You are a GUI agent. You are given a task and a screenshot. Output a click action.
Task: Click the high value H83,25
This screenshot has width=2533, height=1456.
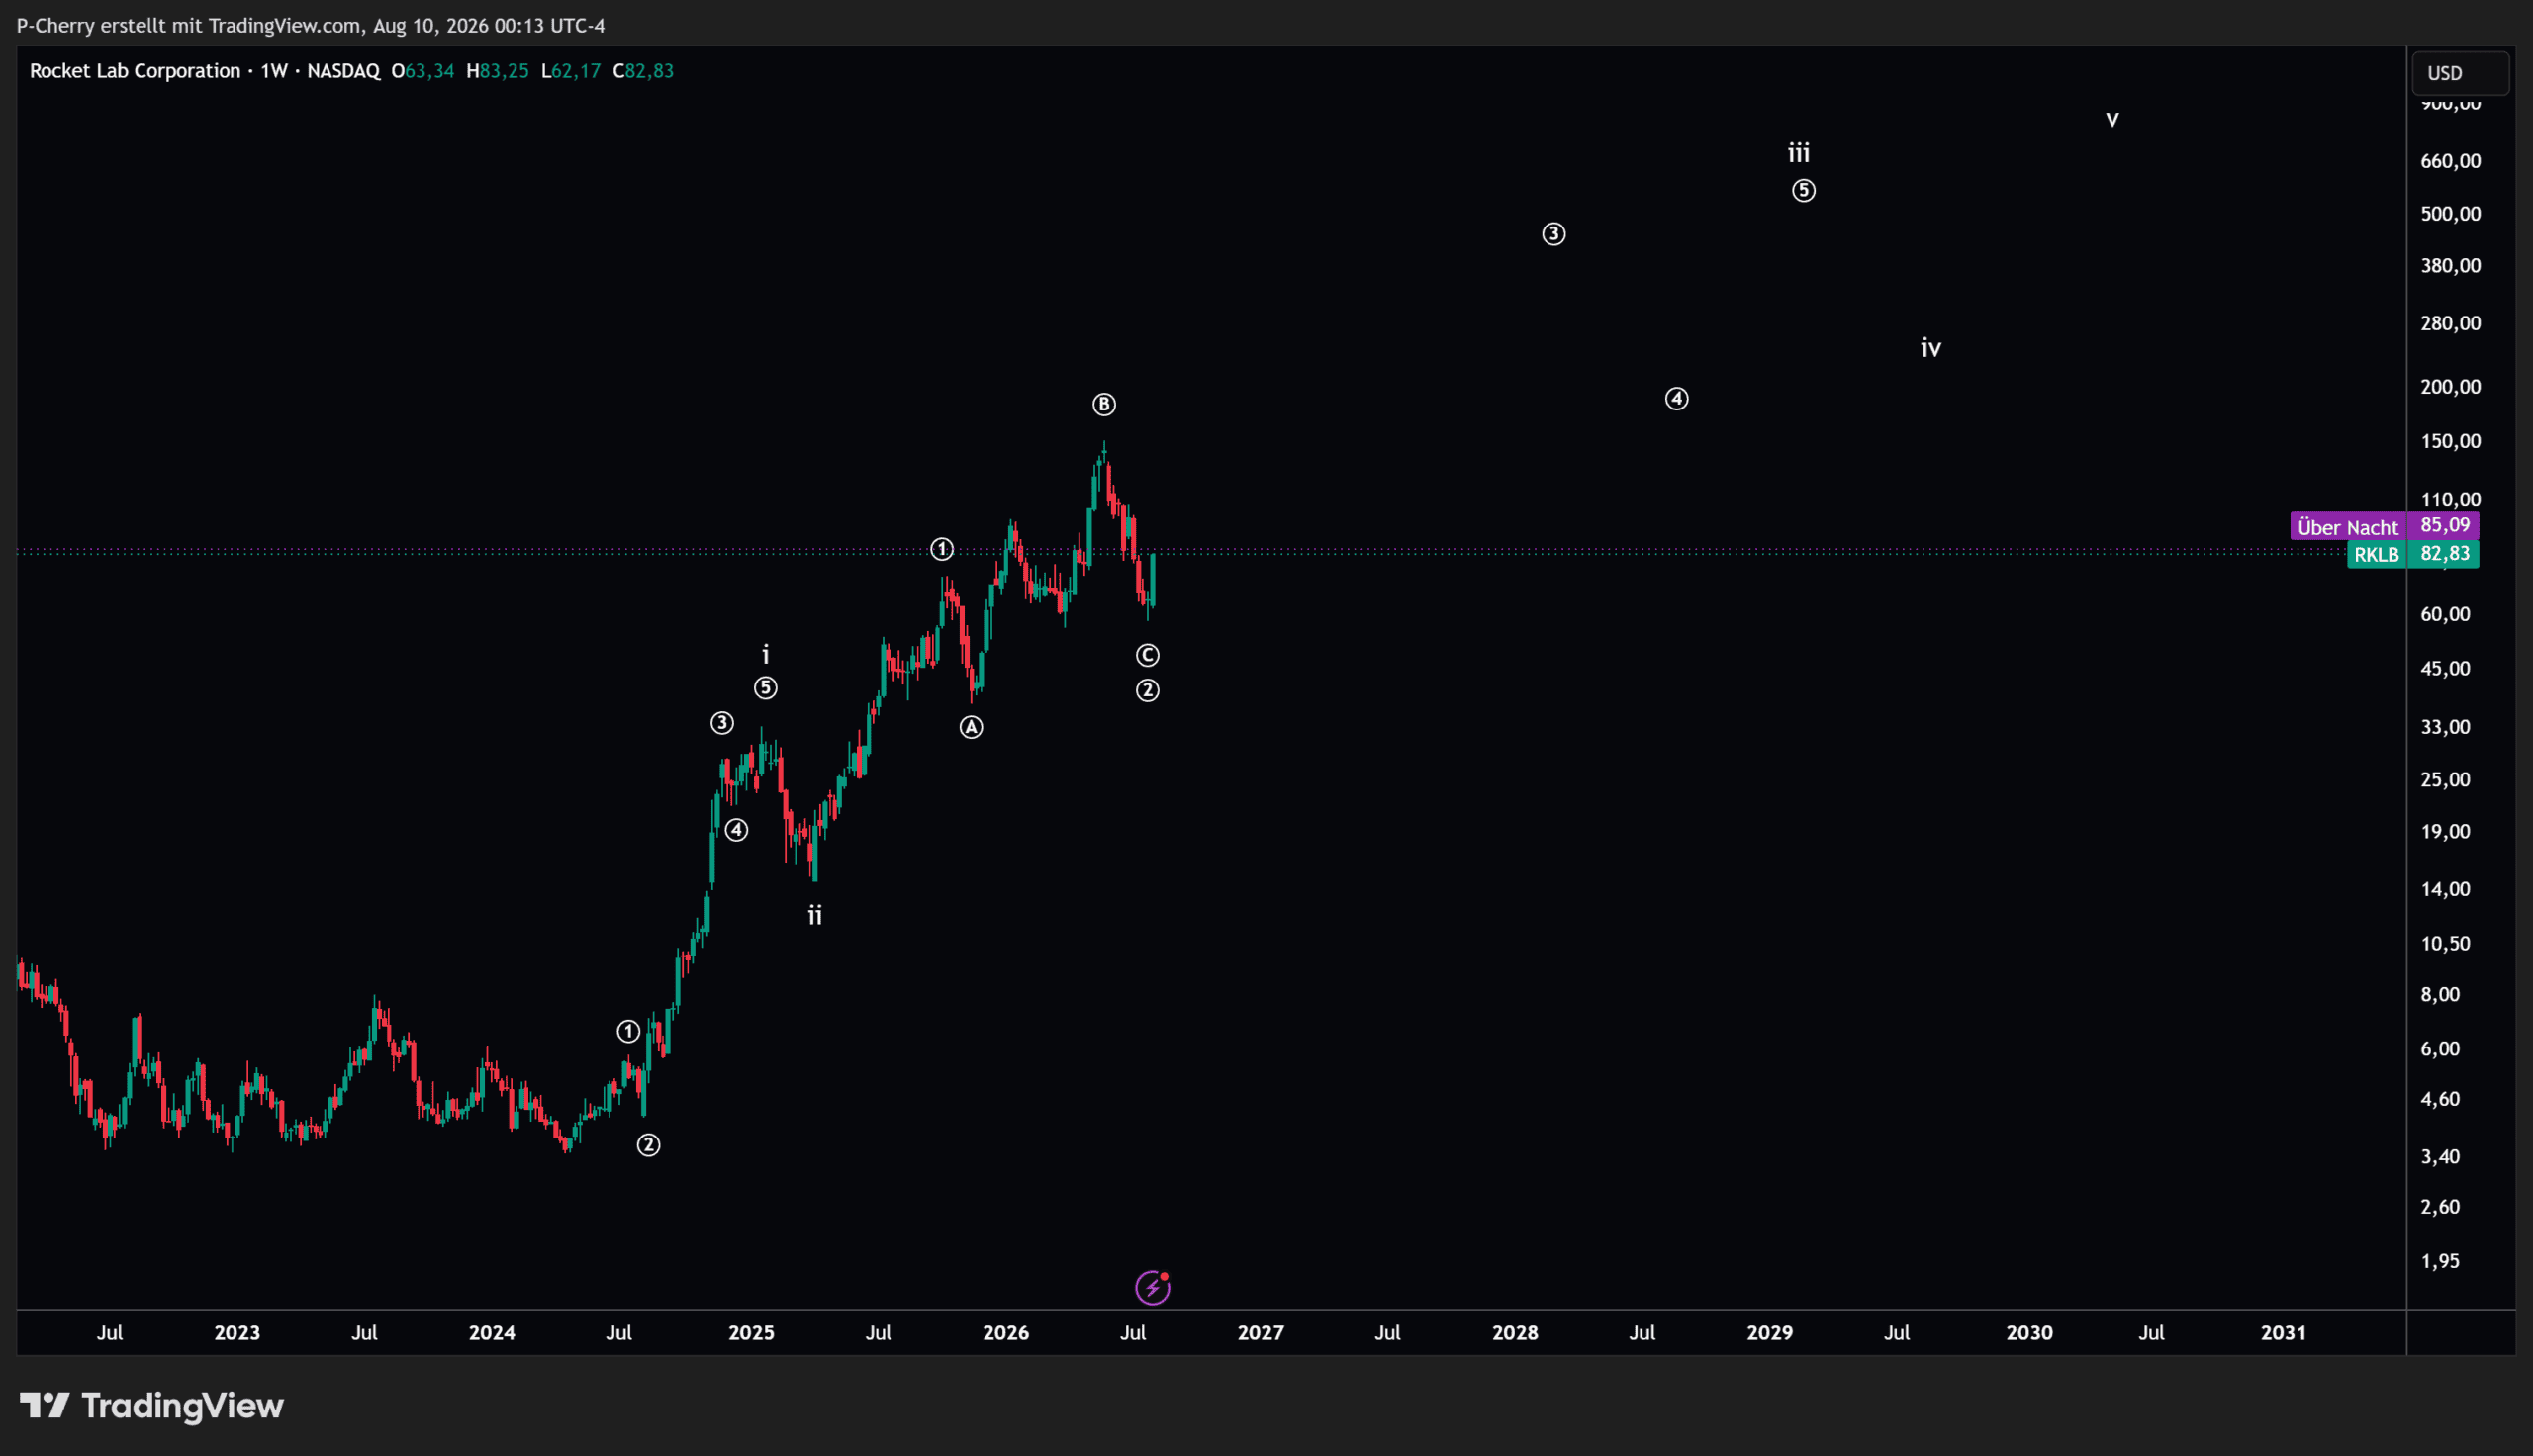(497, 71)
